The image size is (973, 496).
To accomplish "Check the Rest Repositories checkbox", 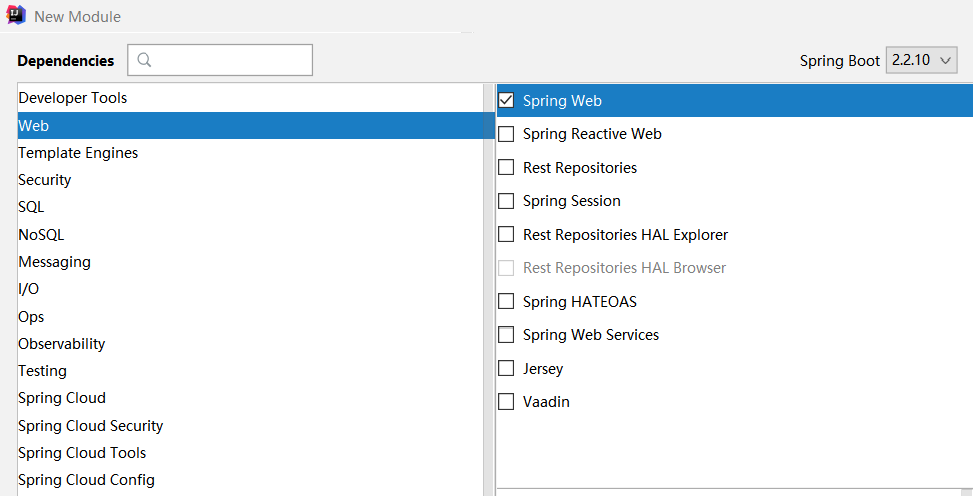I will point(506,167).
